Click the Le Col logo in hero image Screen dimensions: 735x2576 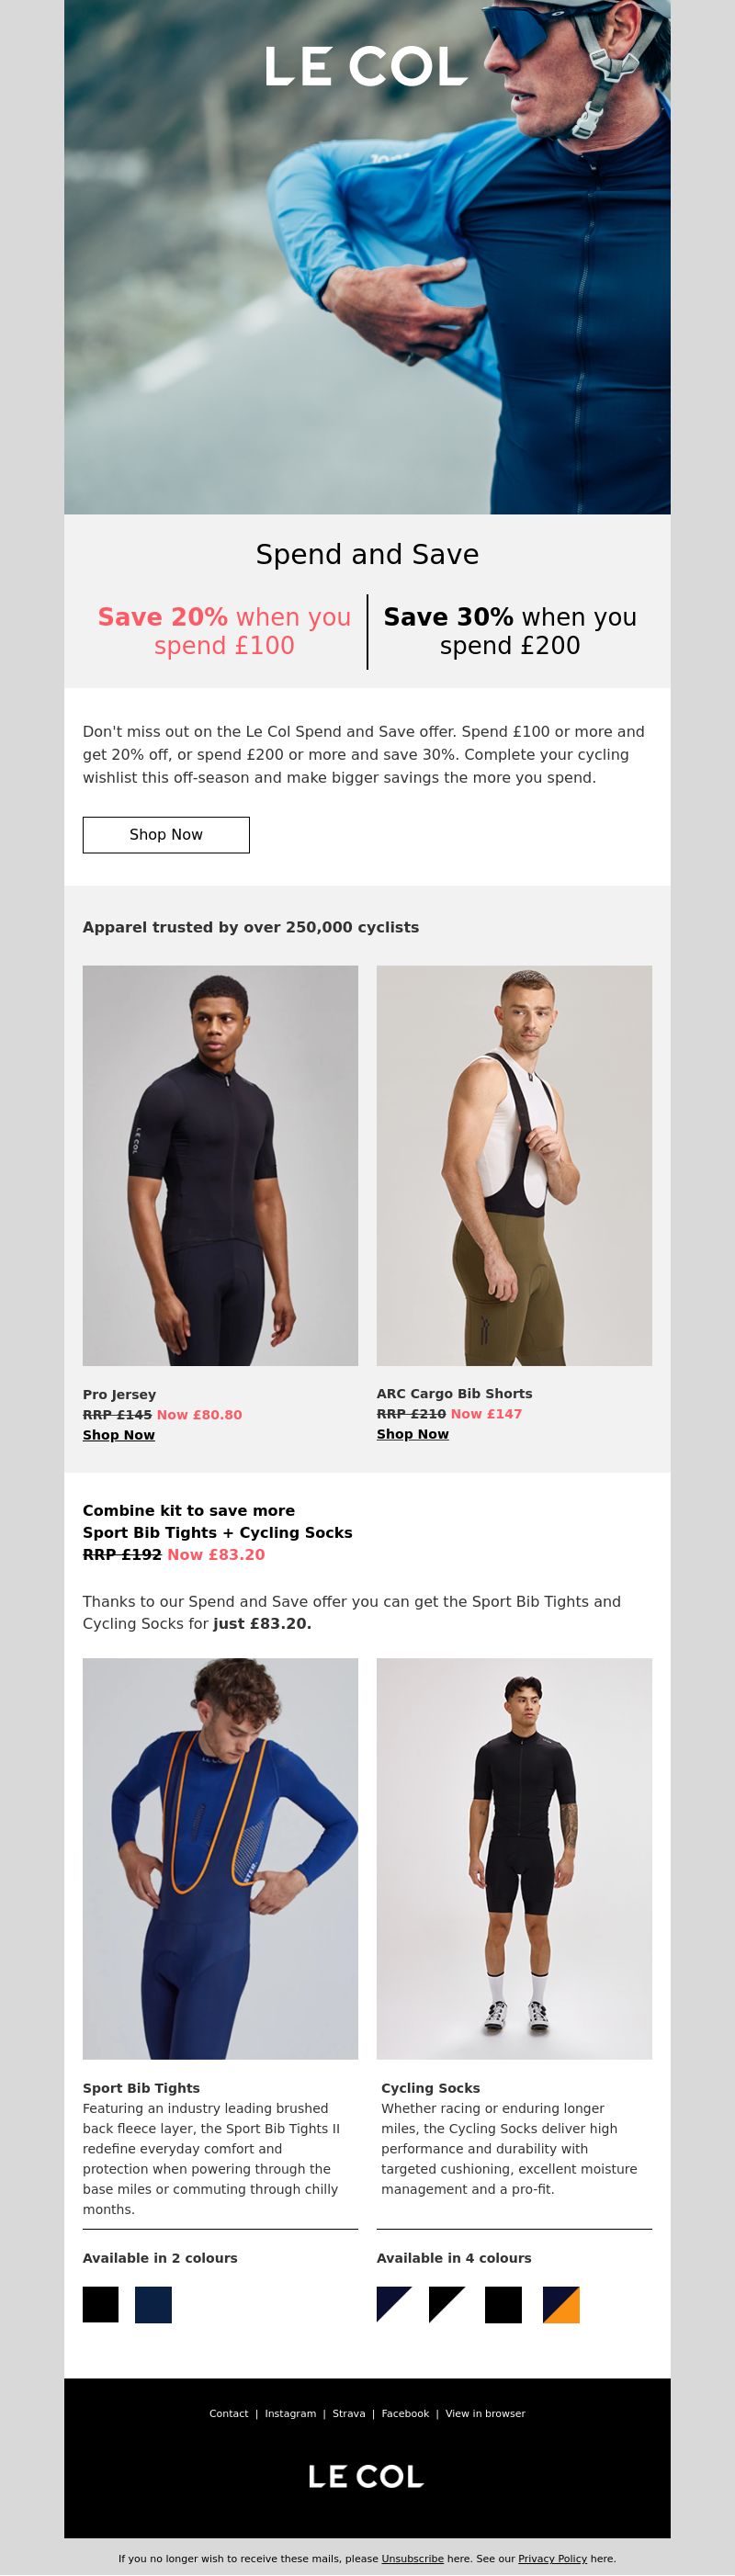pos(366,66)
